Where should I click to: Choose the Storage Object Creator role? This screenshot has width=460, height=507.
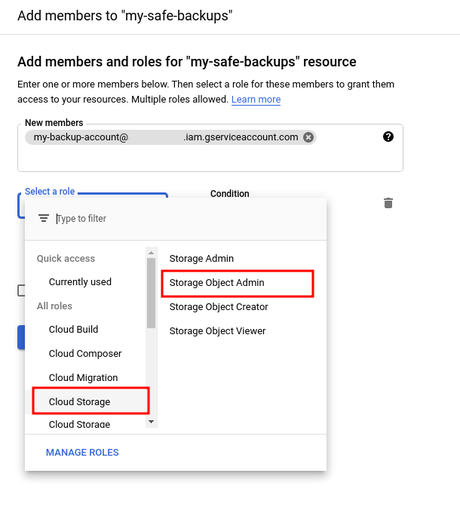tap(219, 307)
